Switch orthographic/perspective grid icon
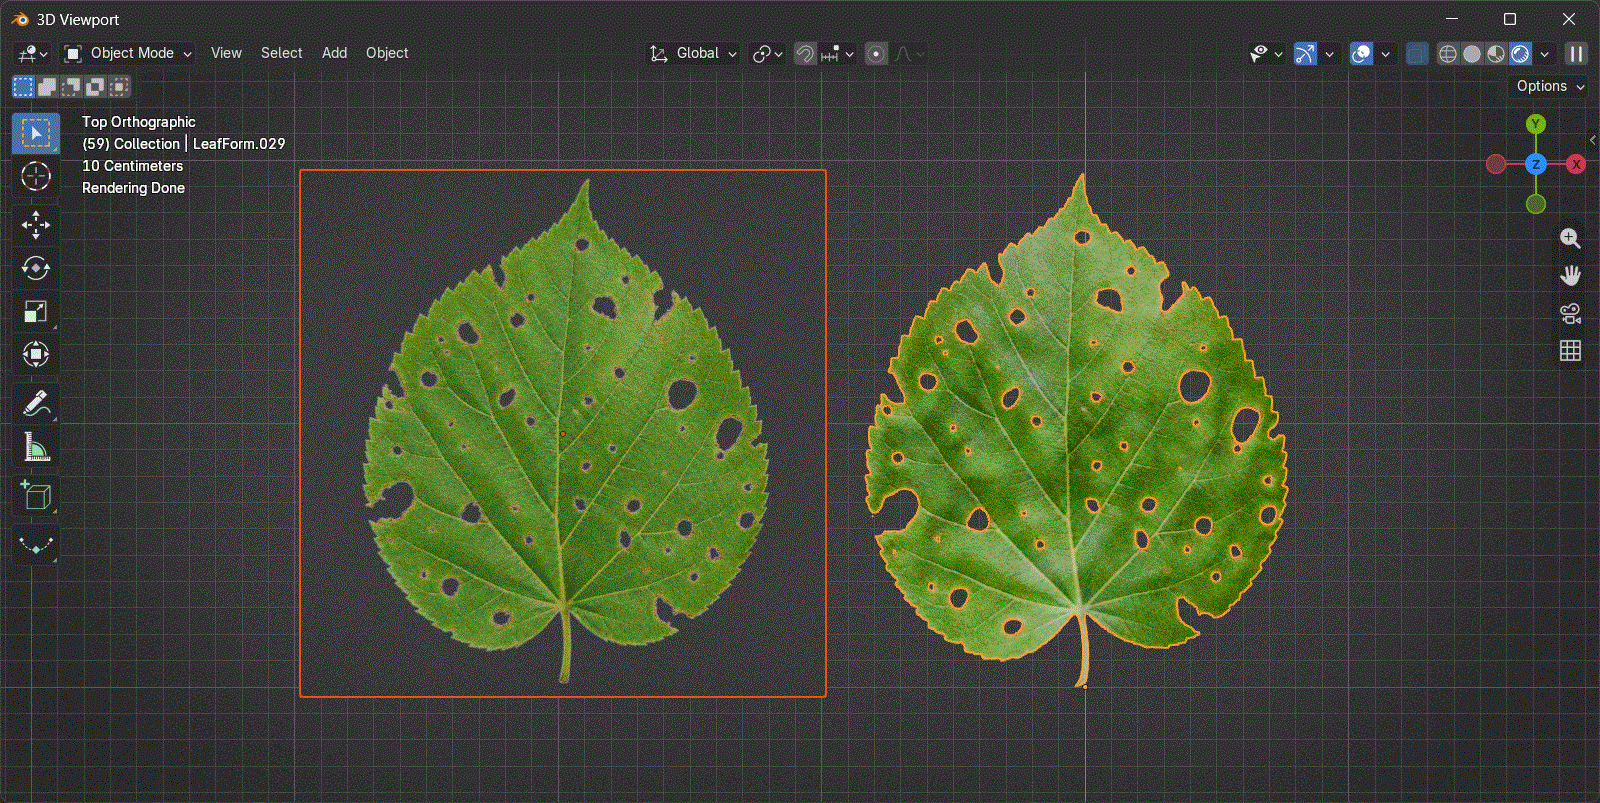Viewport: 1600px width, 803px height. 1570,350
